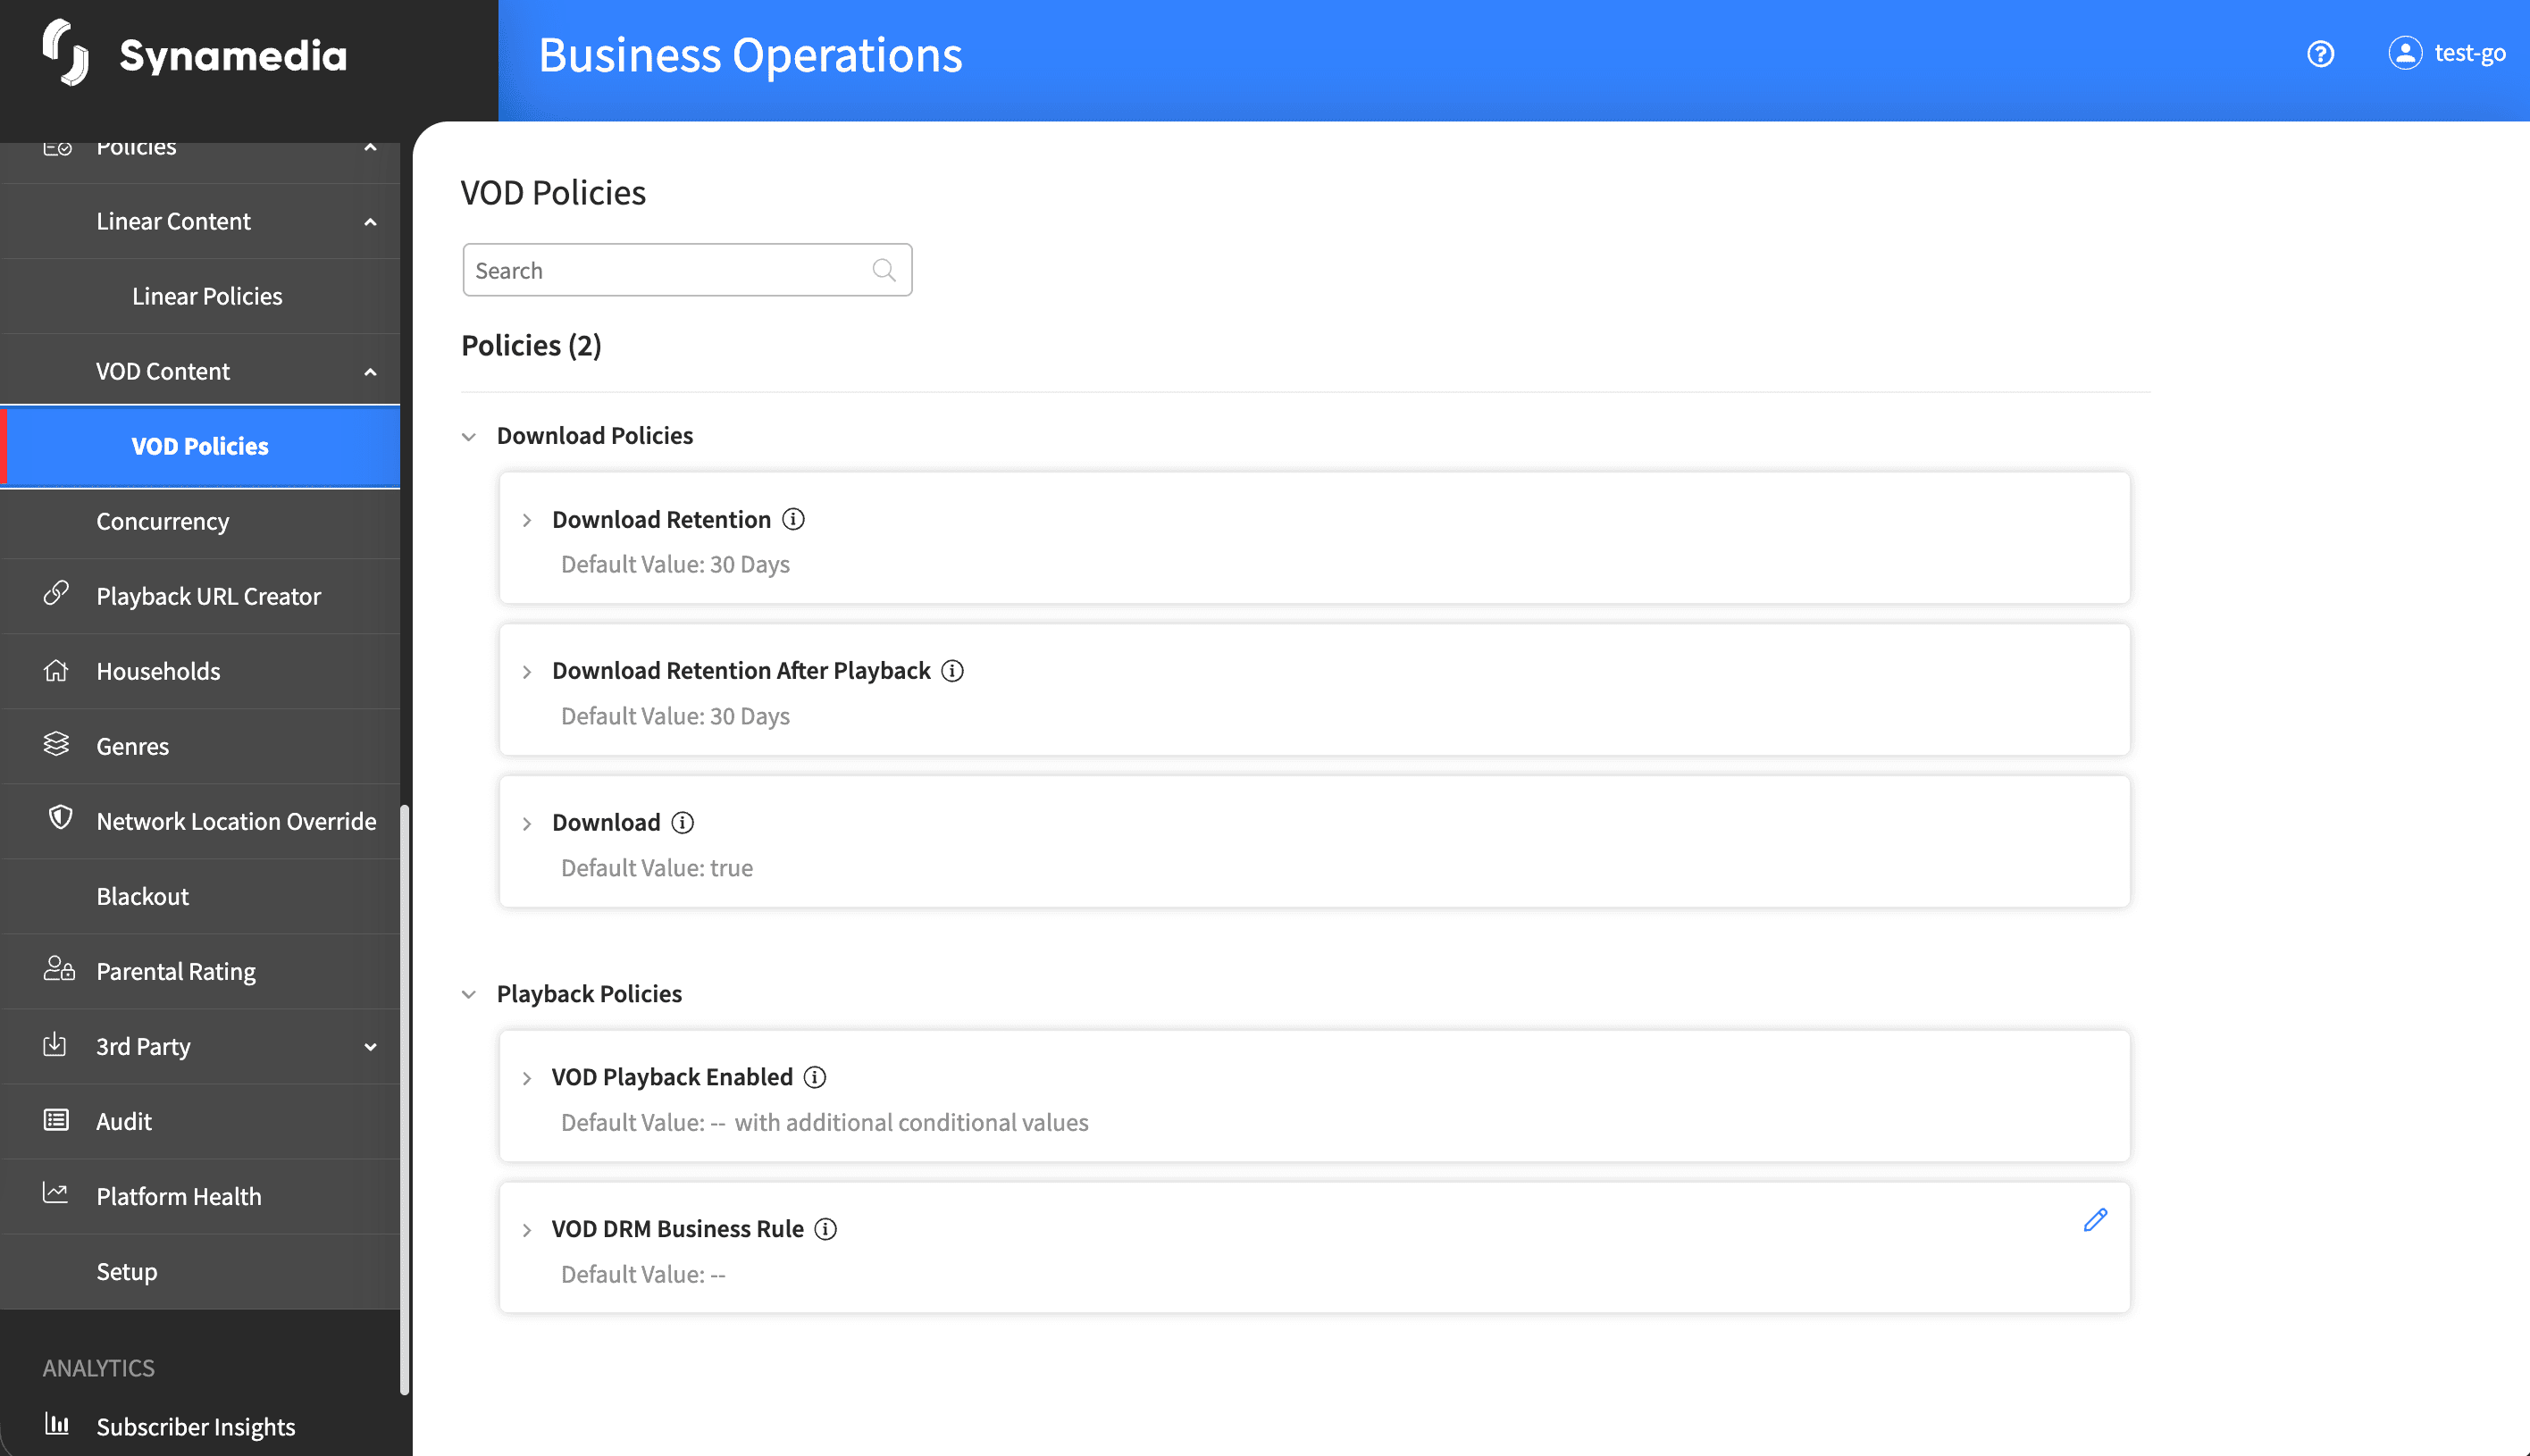Click the Playback URL Creator link icon

click(x=56, y=593)
